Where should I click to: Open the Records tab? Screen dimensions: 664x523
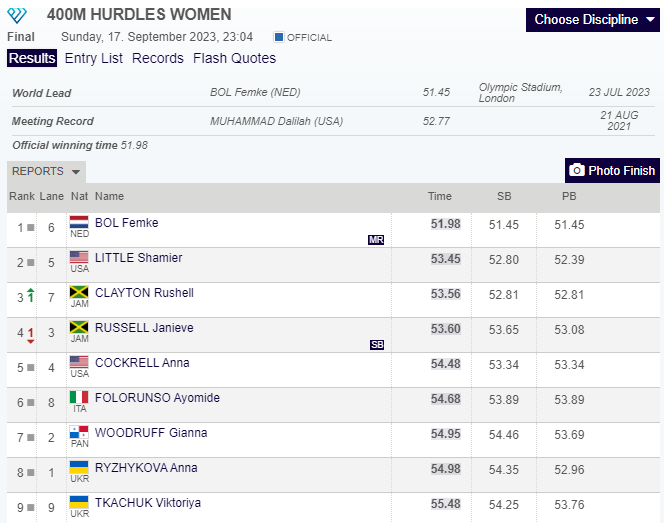158,58
